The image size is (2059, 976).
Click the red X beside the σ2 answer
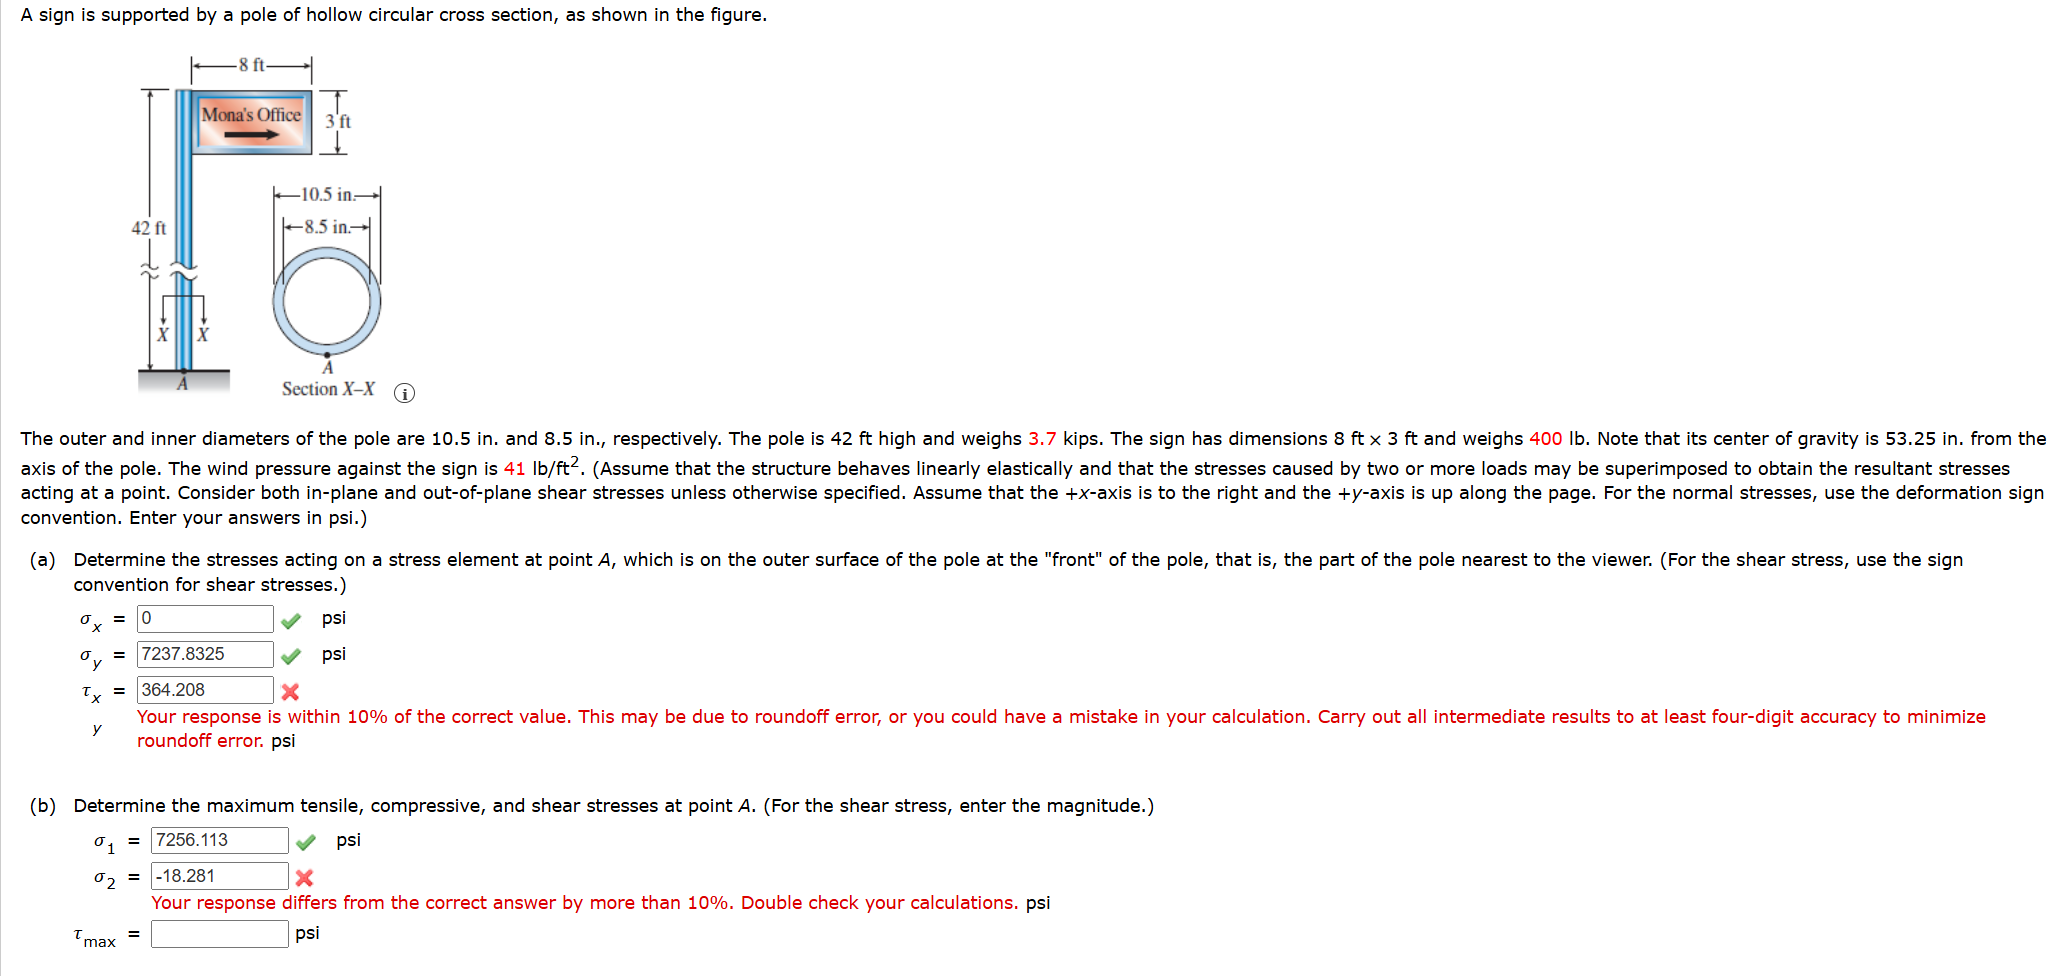305,878
